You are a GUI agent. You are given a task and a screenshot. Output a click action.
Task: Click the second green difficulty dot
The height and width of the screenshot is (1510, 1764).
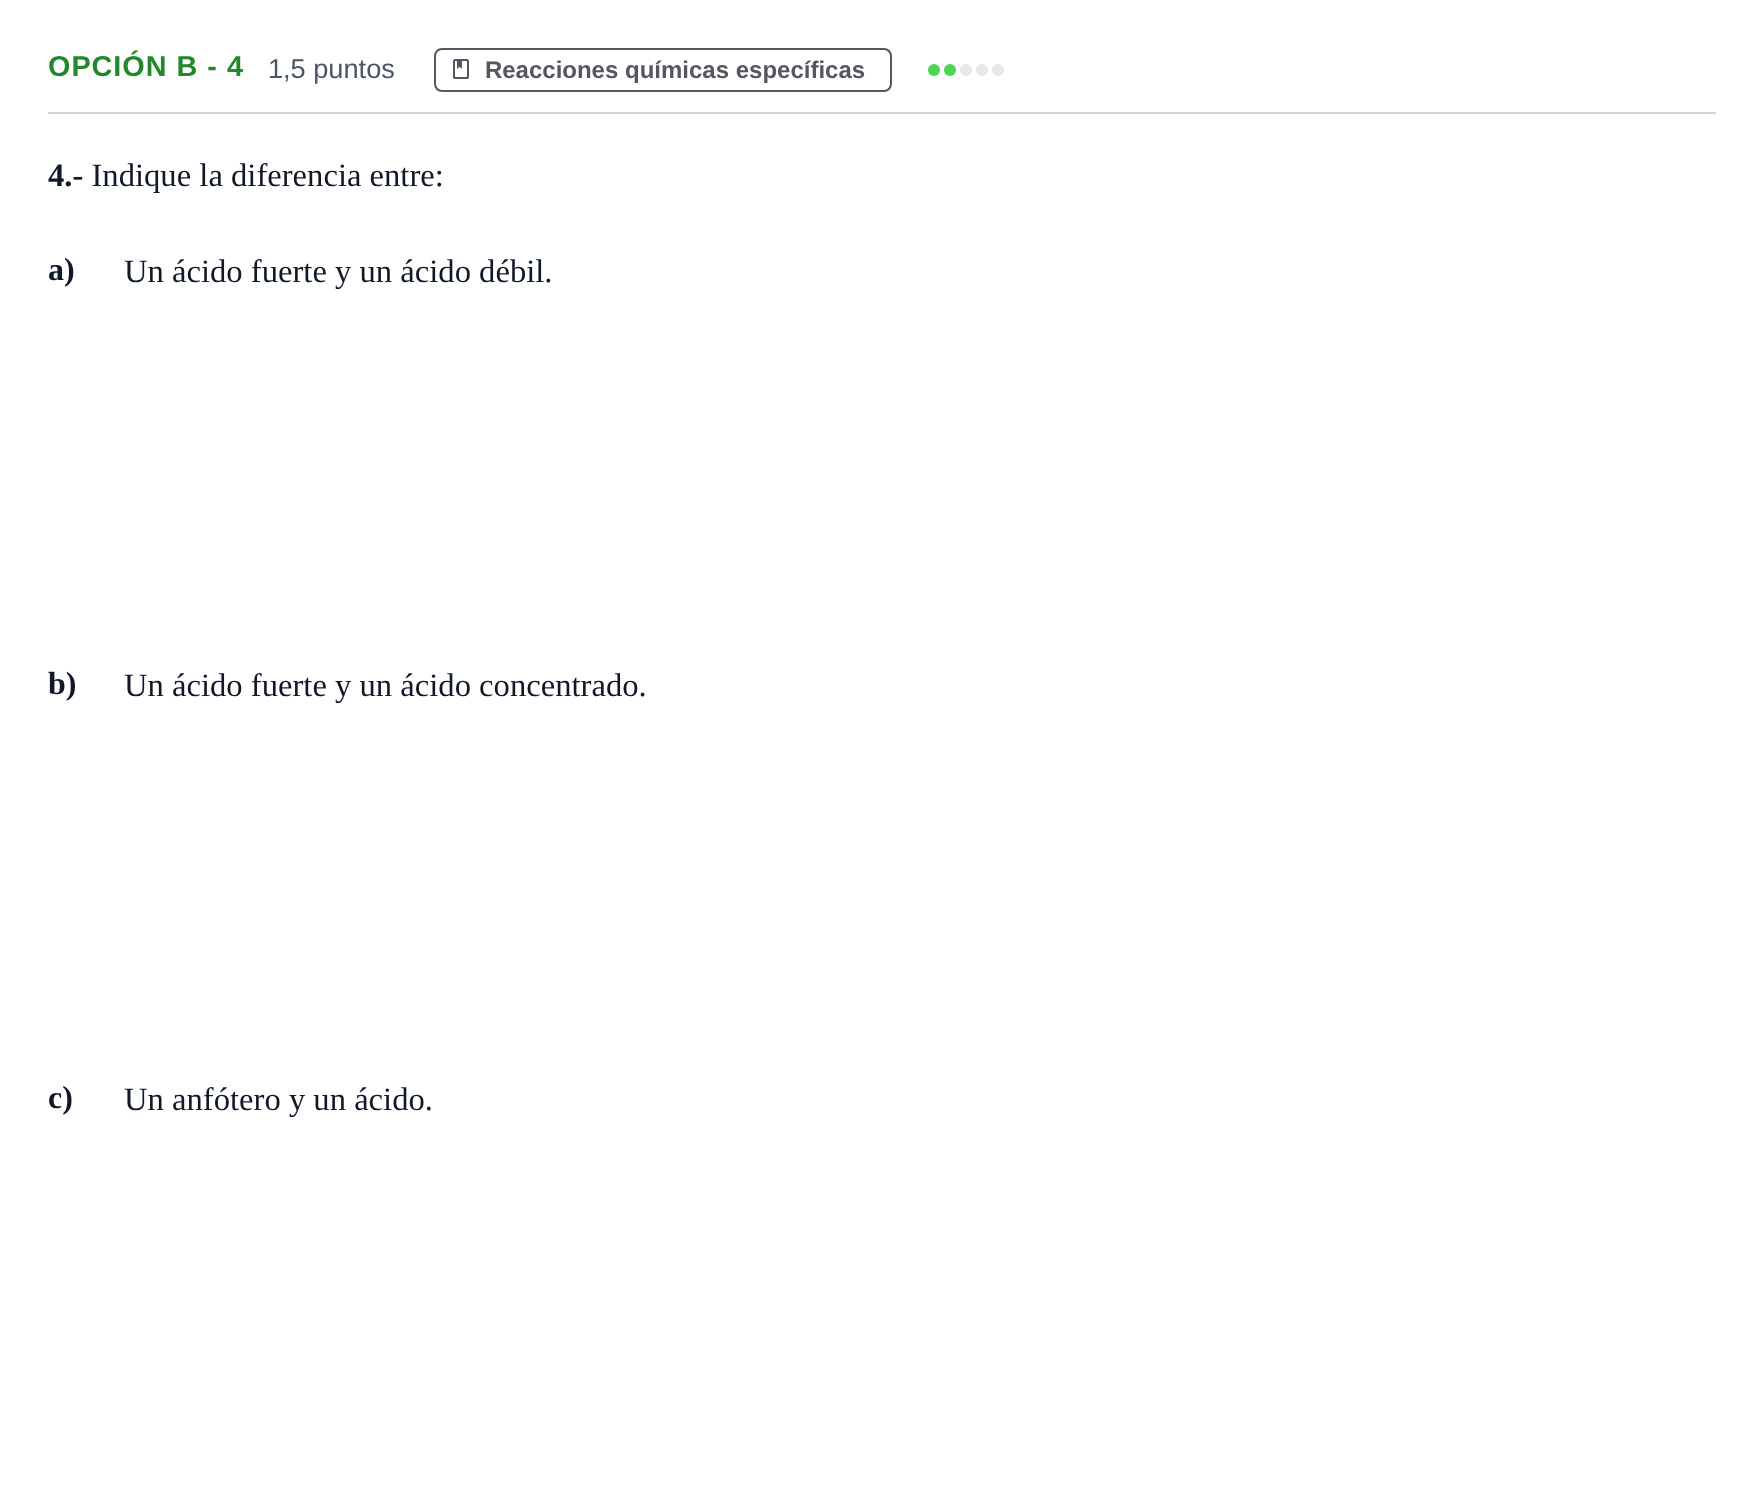[950, 70]
